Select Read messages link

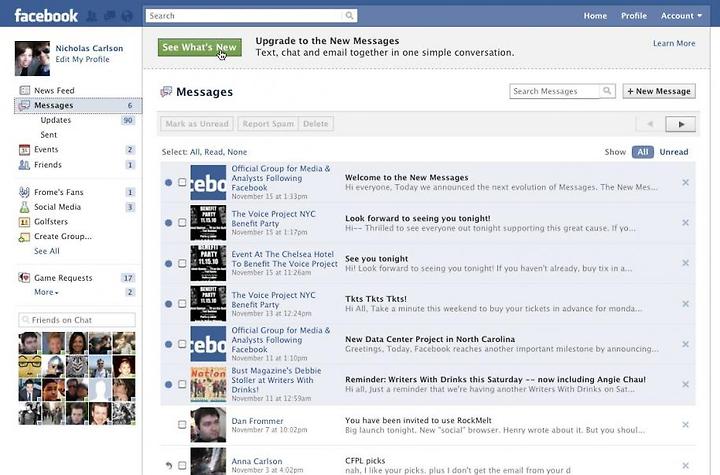click(214, 152)
